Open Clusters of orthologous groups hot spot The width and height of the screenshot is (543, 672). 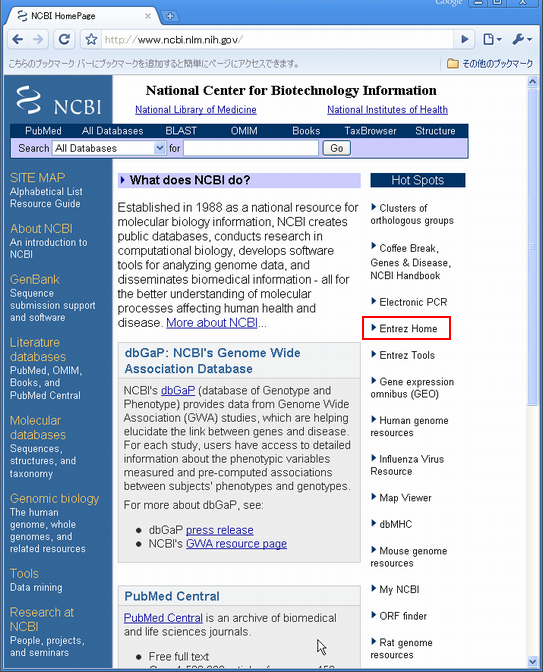[x=412, y=214]
